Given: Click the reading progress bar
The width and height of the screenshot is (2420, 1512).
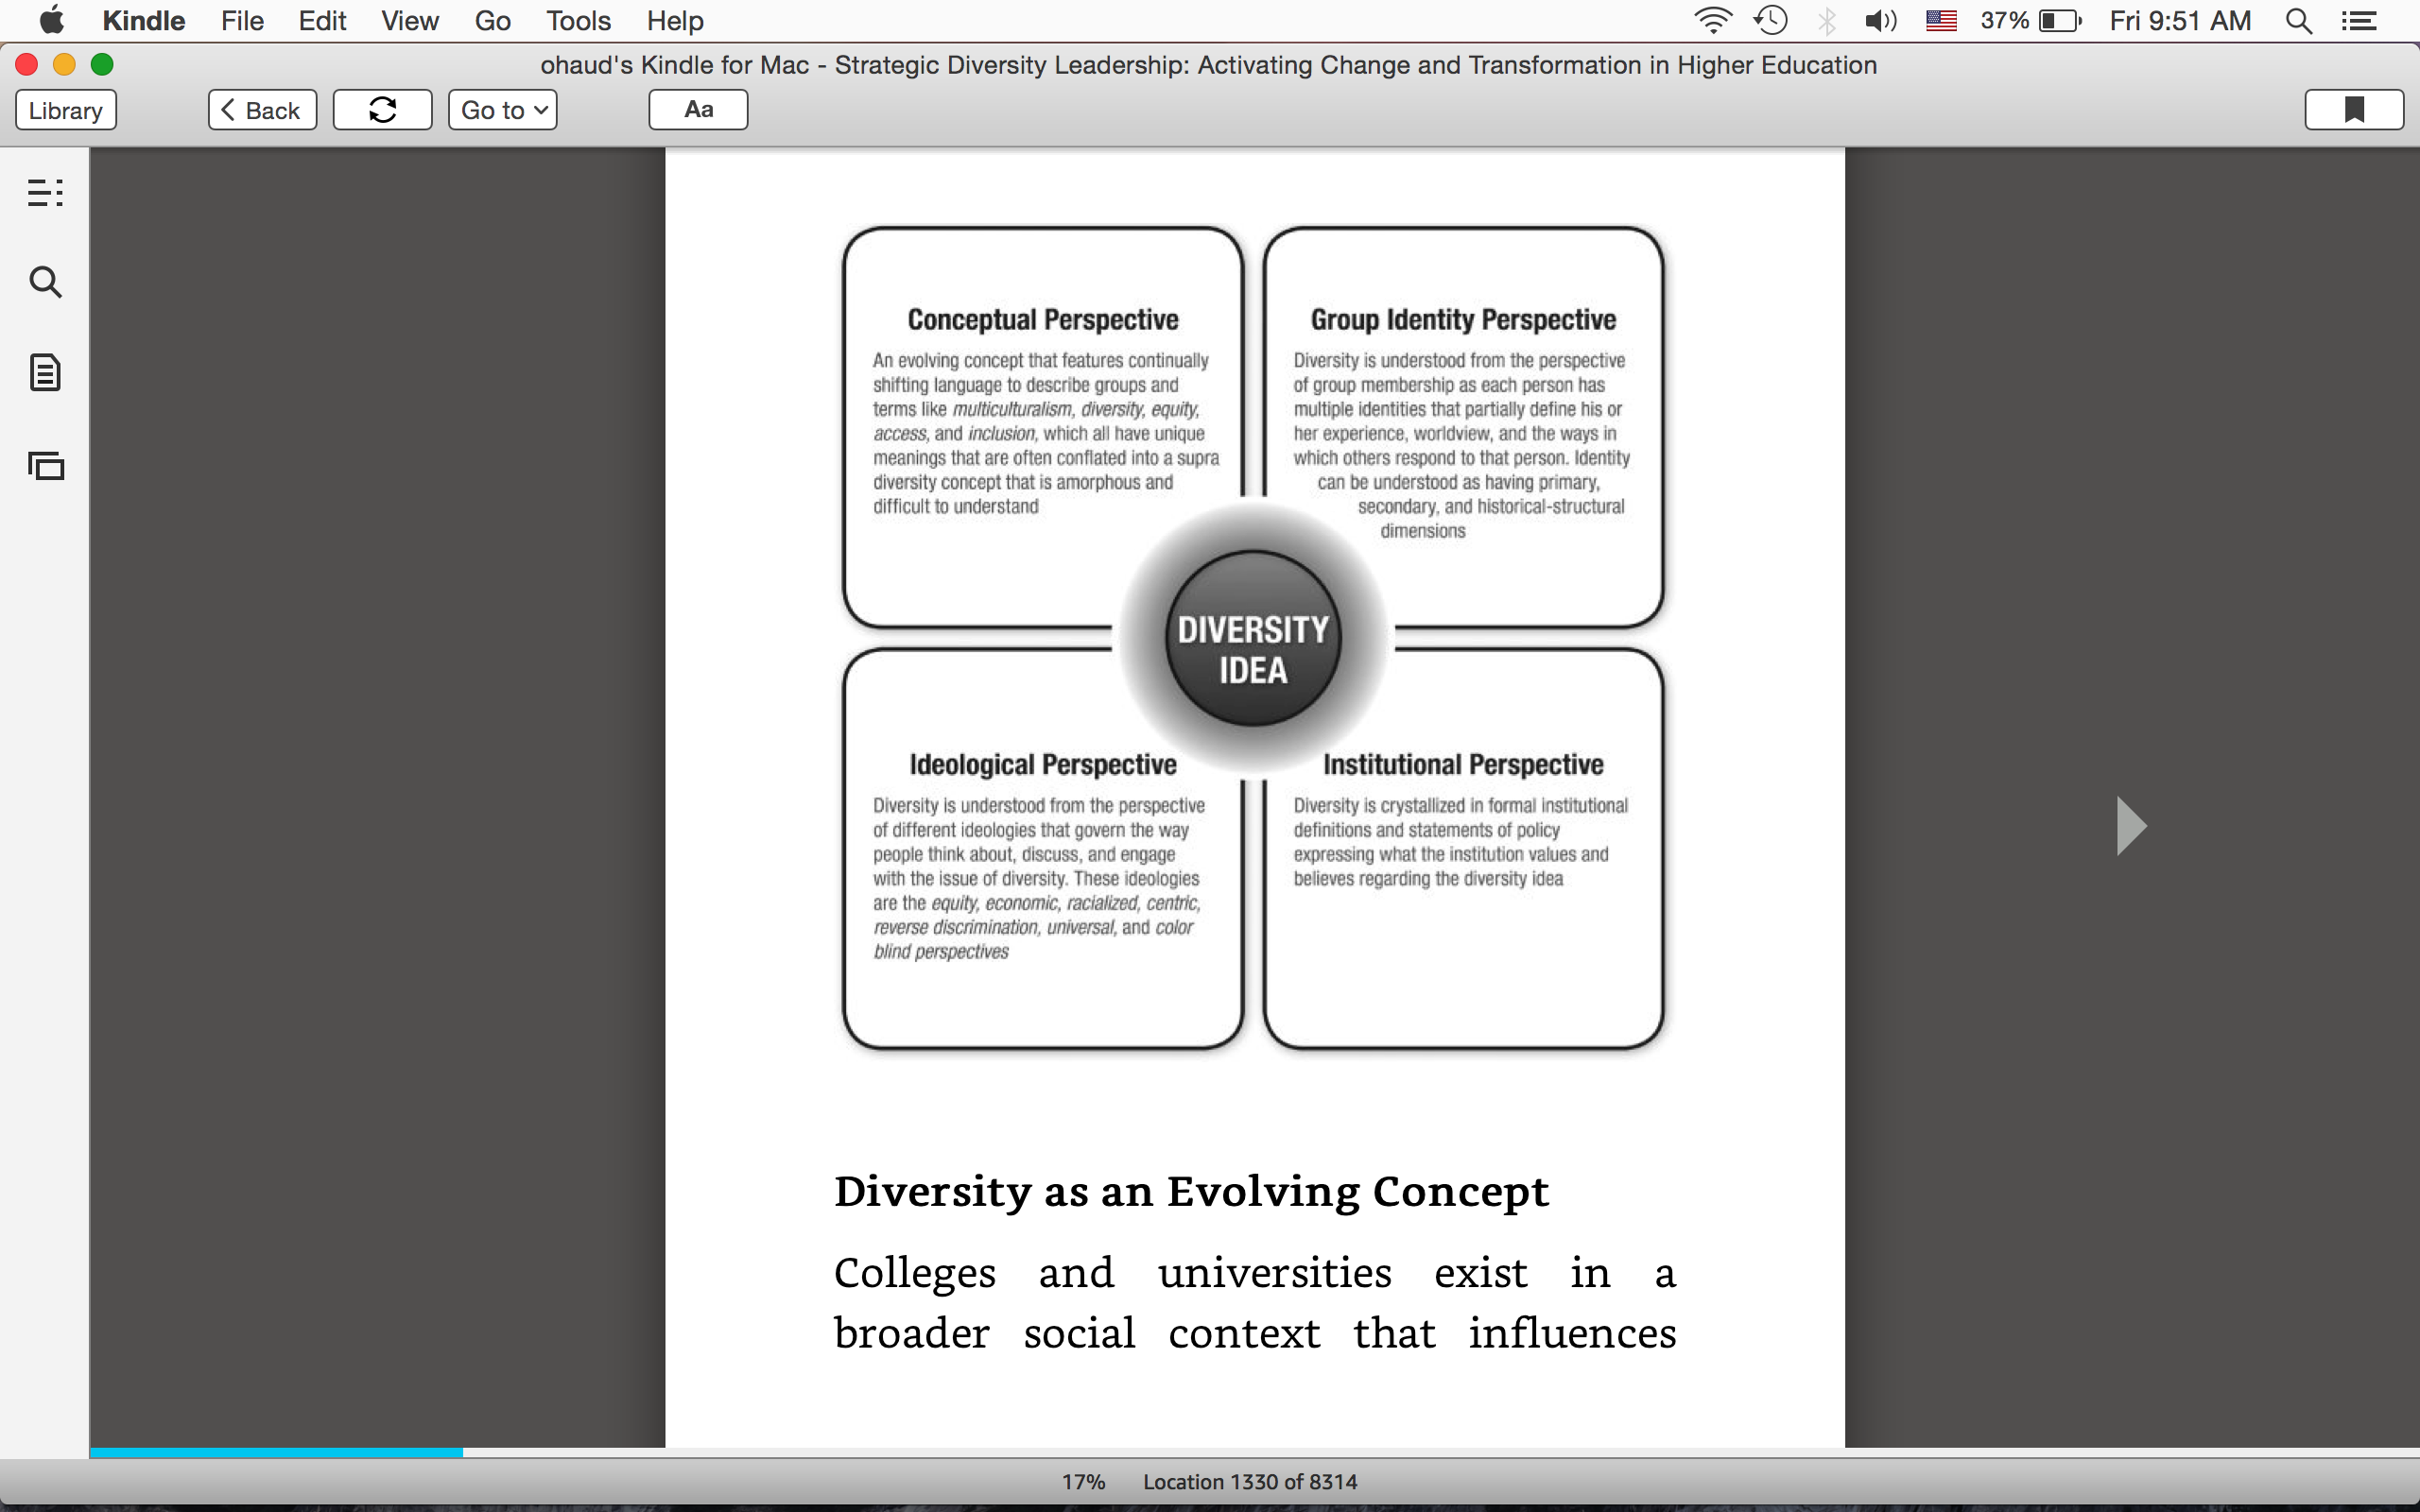Looking at the screenshot, I should click(1254, 1452).
